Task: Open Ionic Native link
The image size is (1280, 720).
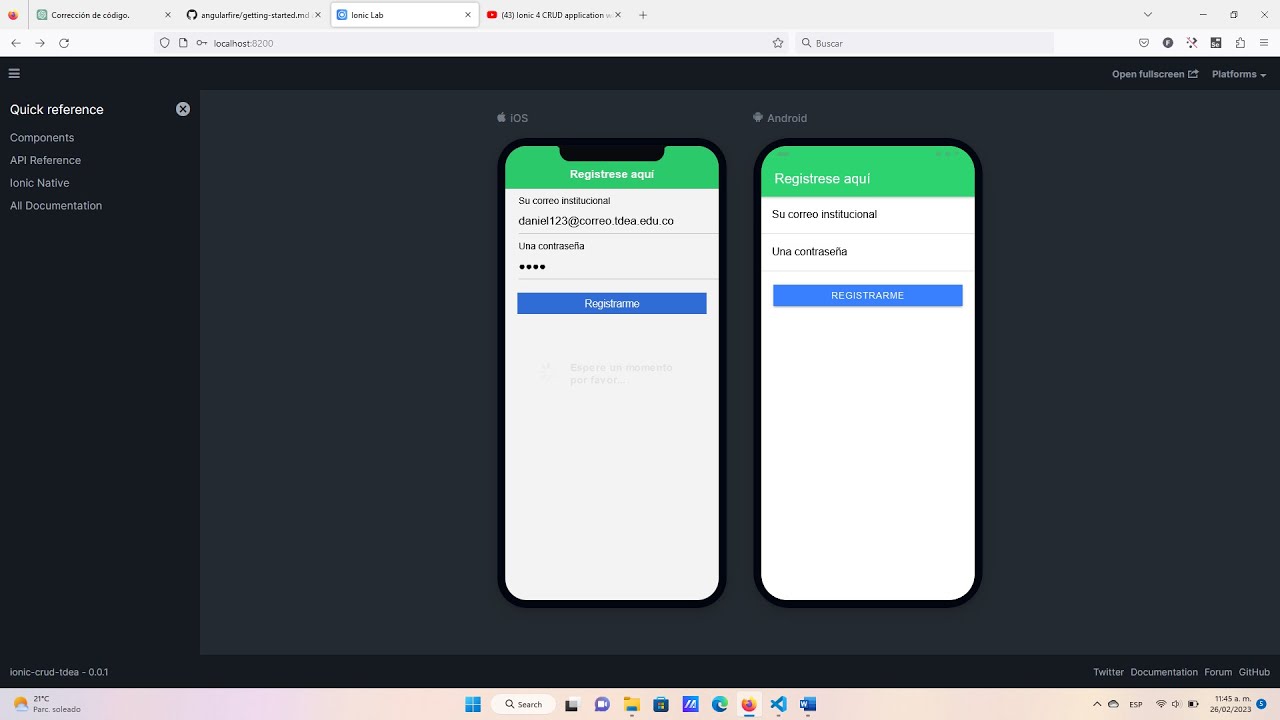Action: (x=39, y=183)
